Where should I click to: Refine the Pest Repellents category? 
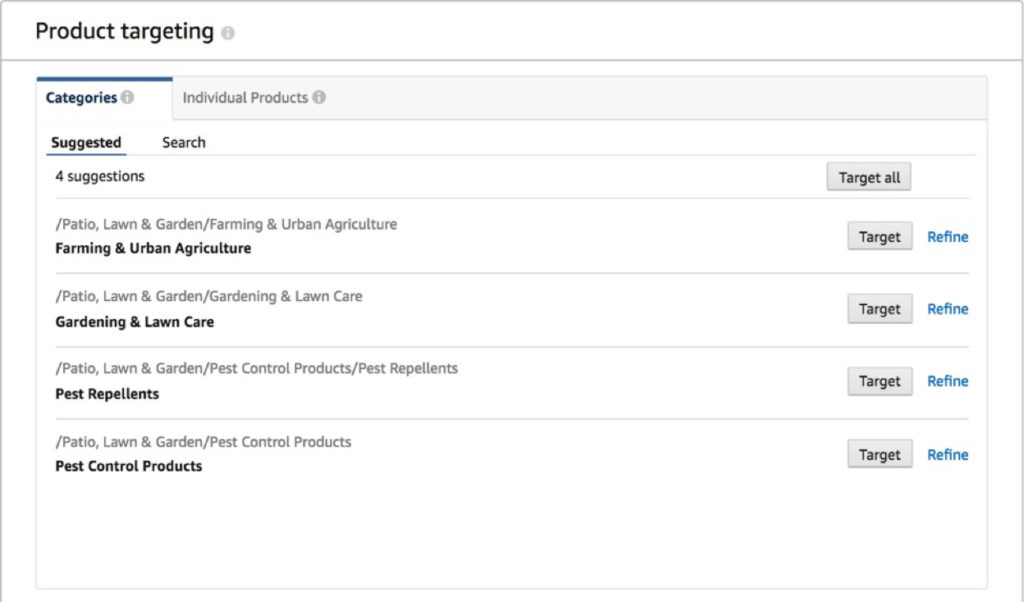(947, 381)
